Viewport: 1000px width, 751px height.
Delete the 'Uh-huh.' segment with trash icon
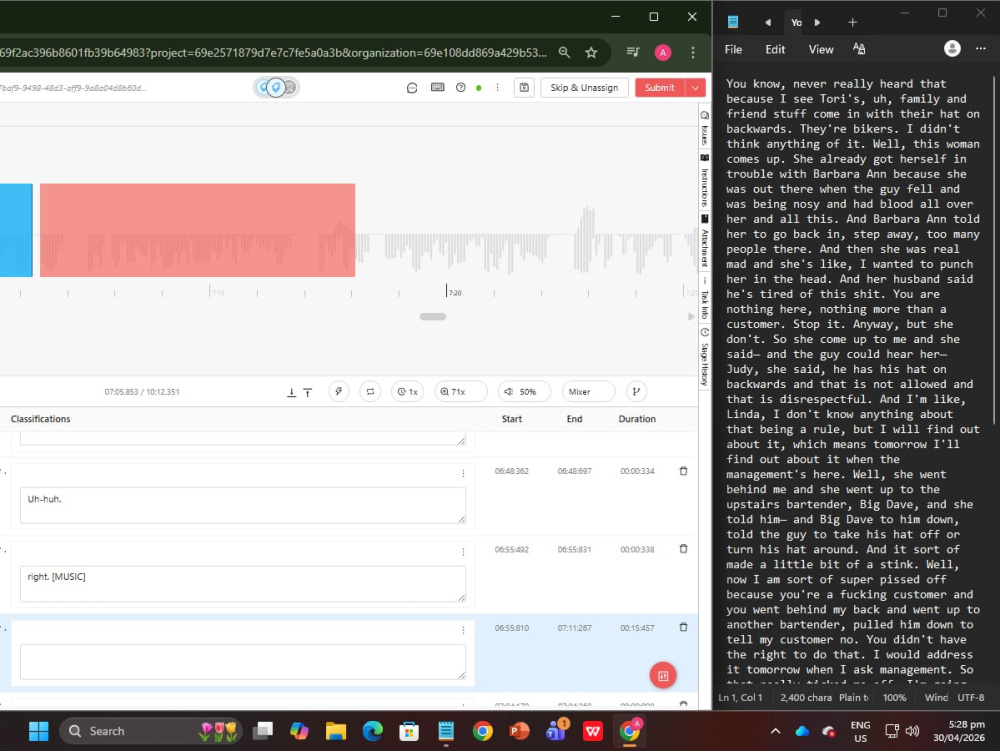pos(683,471)
